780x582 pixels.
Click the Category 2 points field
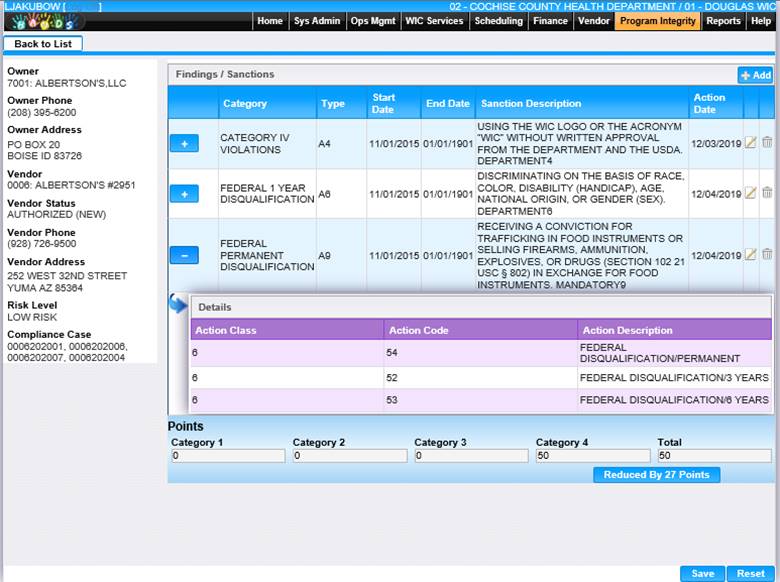coord(350,456)
